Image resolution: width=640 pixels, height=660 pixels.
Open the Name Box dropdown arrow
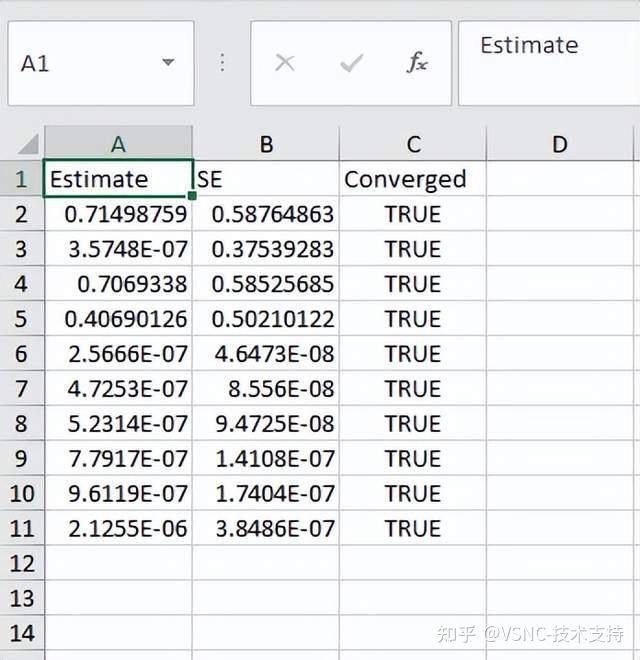[x=168, y=63]
